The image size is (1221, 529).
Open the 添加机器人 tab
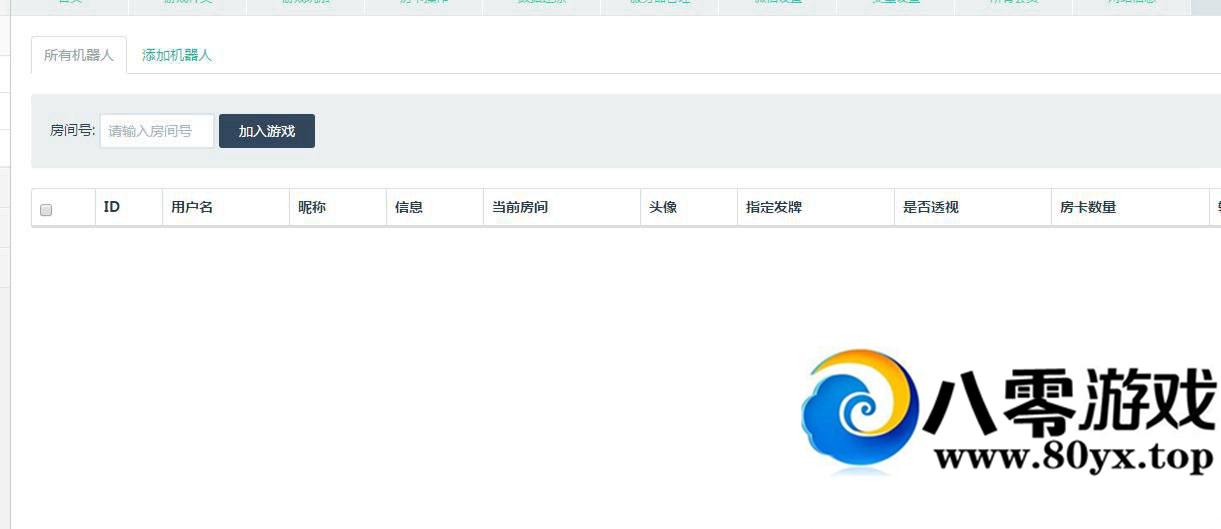(177, 55)
